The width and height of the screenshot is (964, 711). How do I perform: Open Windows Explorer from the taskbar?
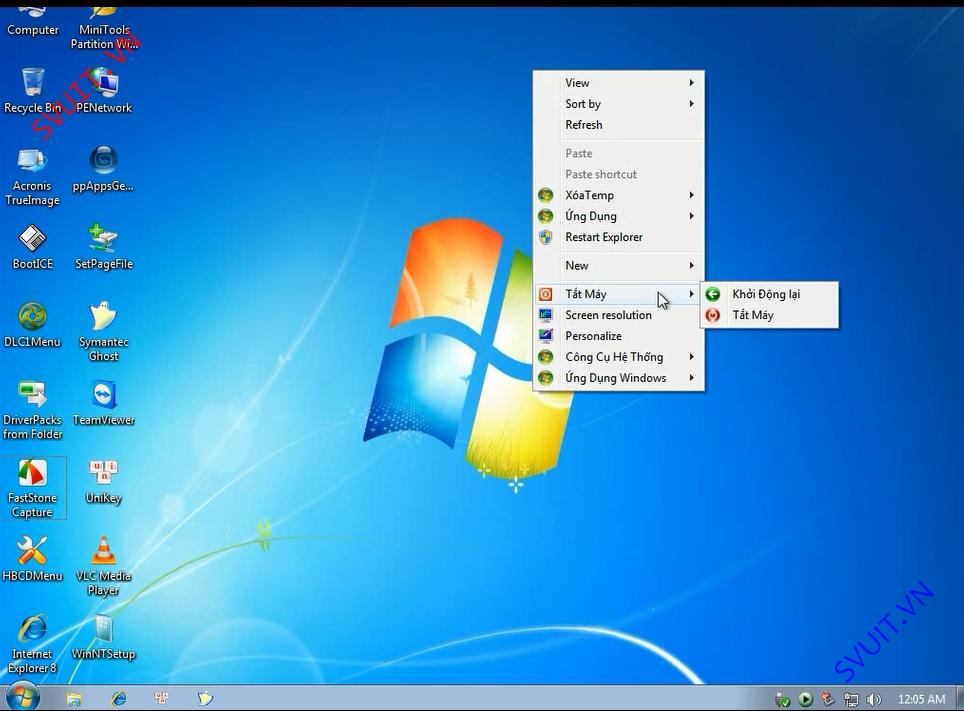74,699
